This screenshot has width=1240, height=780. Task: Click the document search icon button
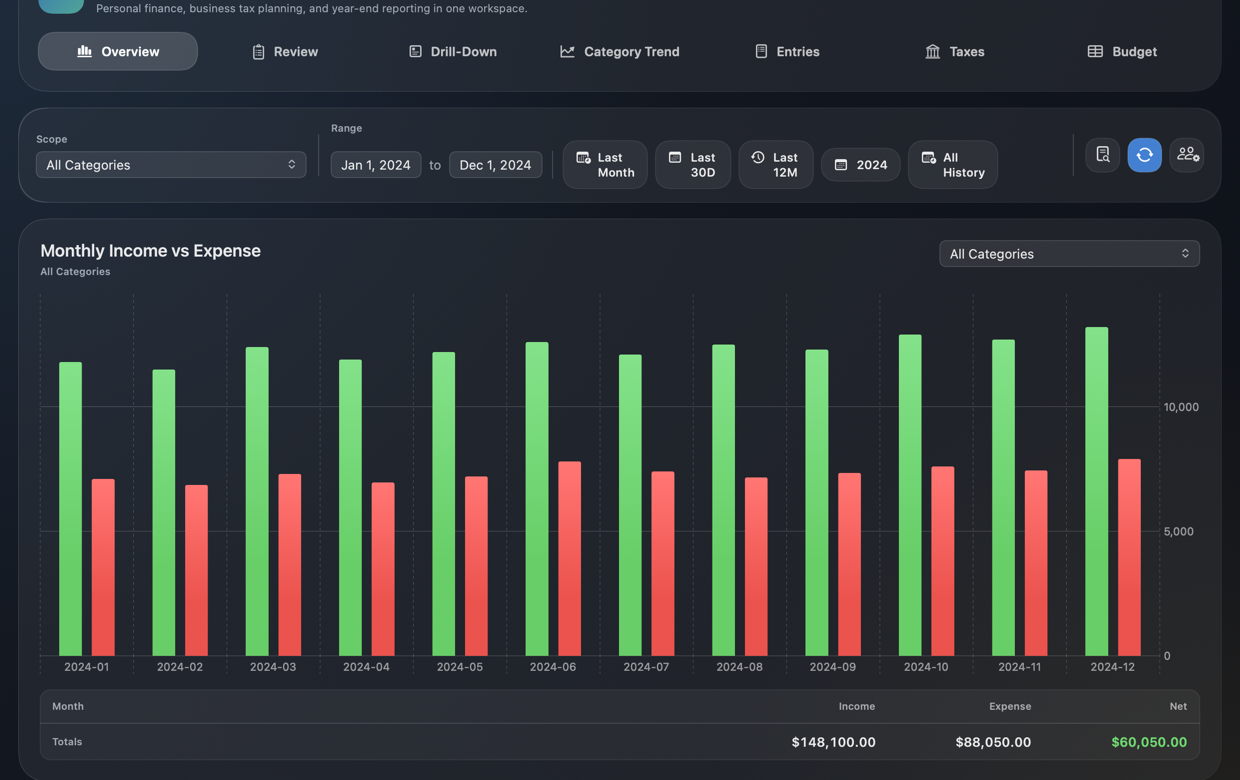[1103, 154]
